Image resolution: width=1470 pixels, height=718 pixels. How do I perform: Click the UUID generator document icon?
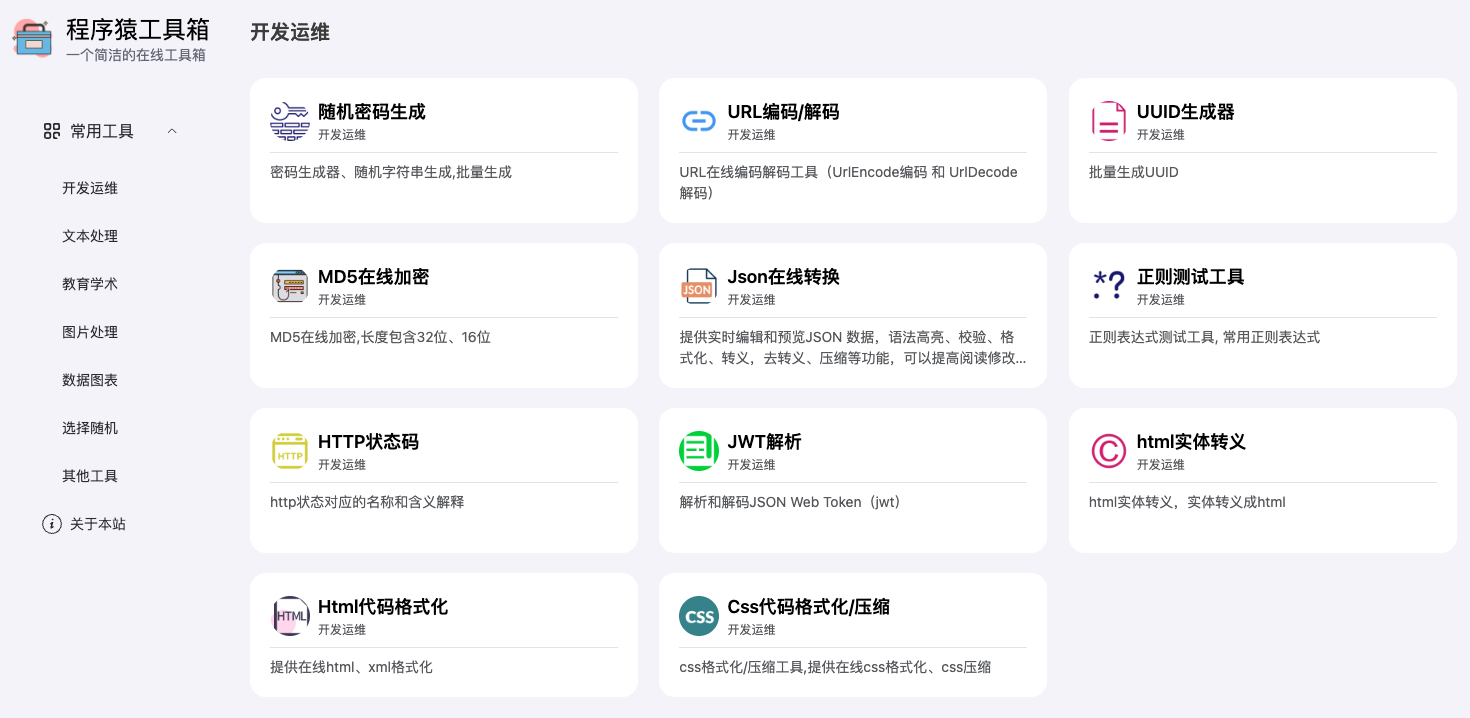coord(1108,121)
